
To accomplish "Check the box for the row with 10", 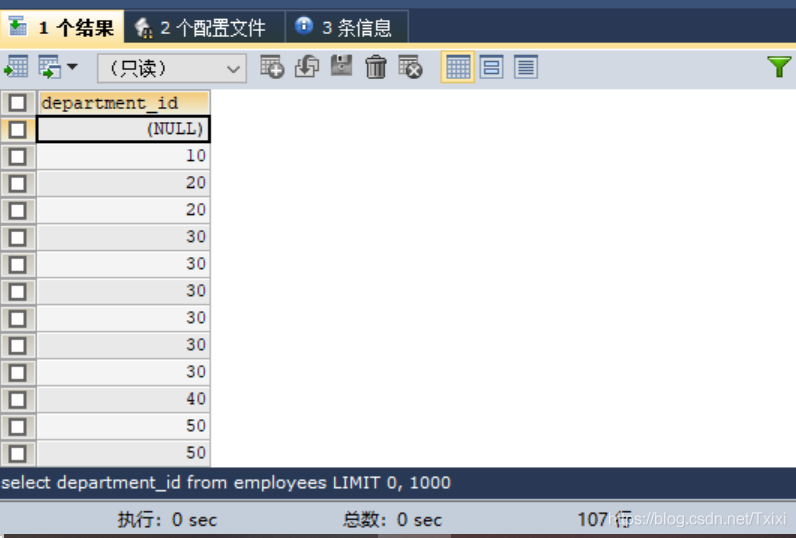I will pos(18,156).
